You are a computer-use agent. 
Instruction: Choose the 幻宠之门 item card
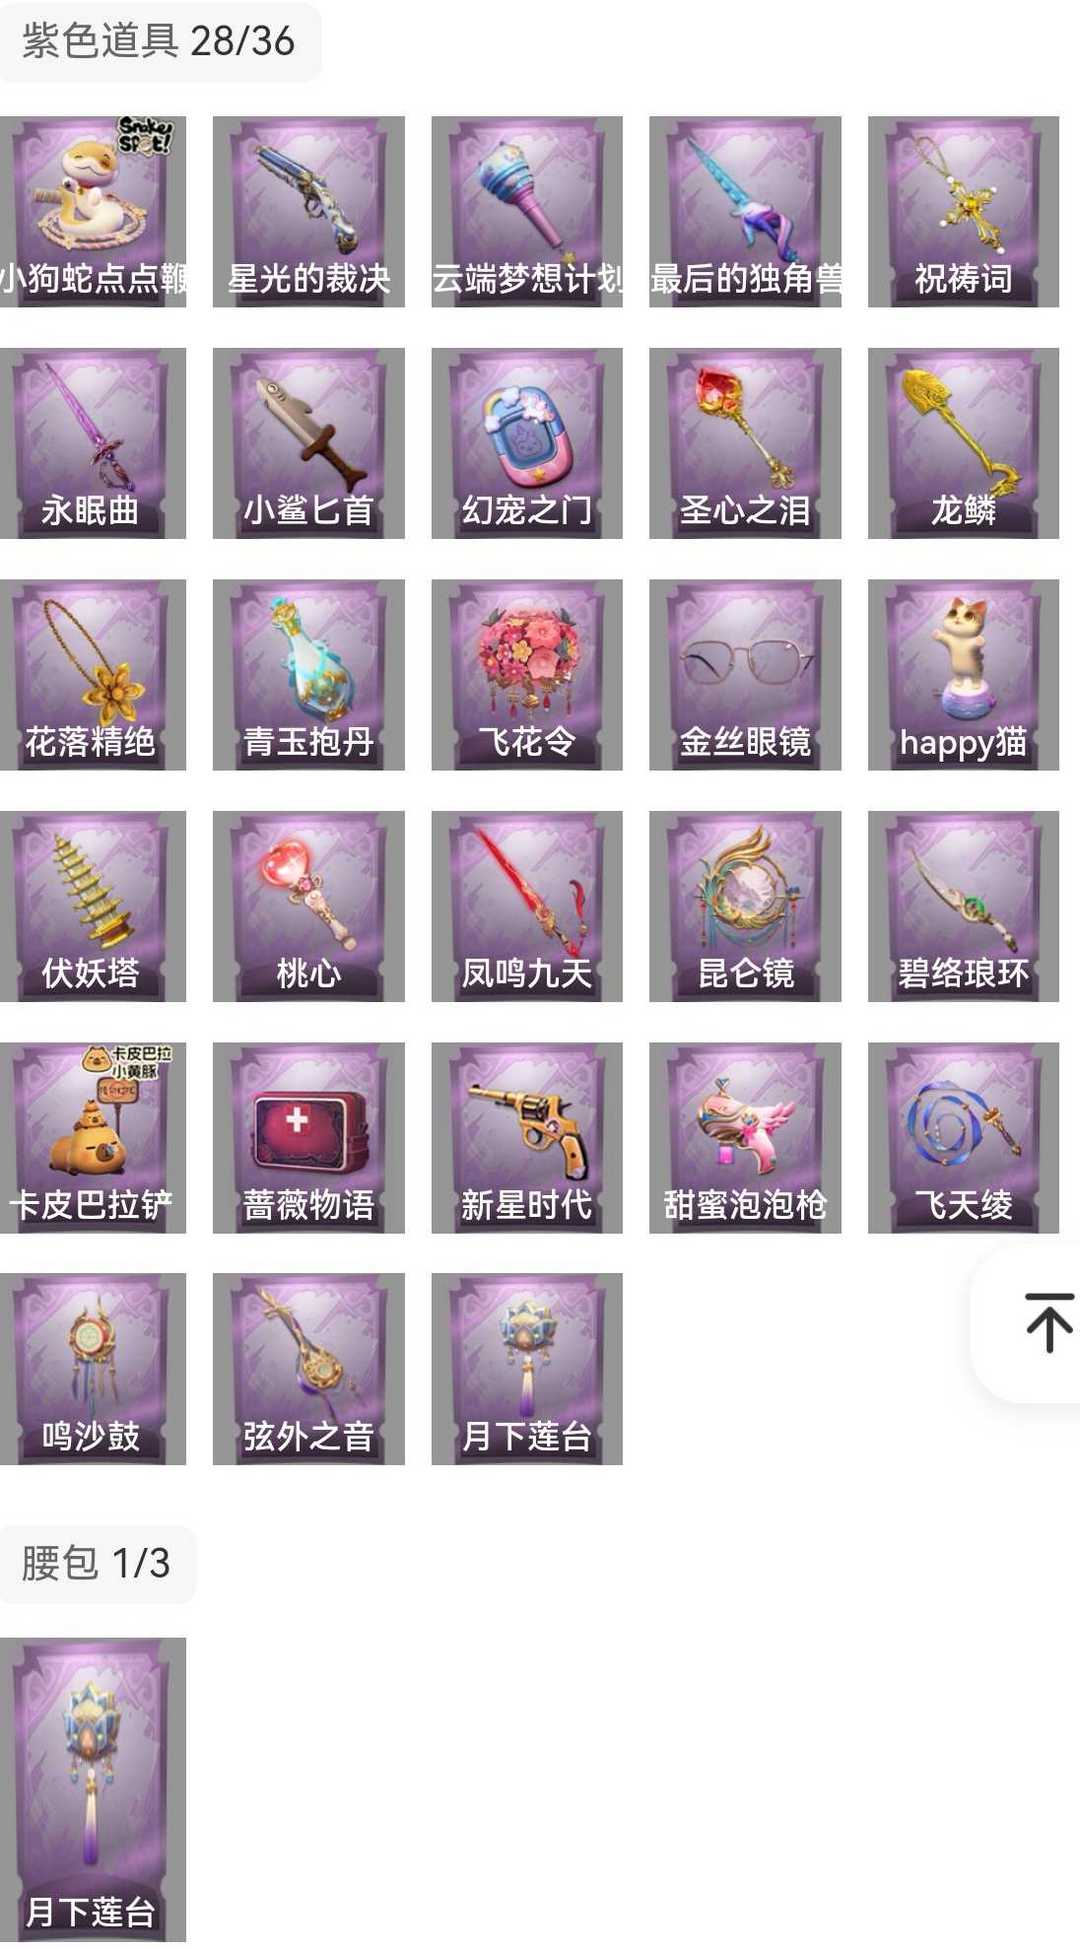tap(527, 443)
